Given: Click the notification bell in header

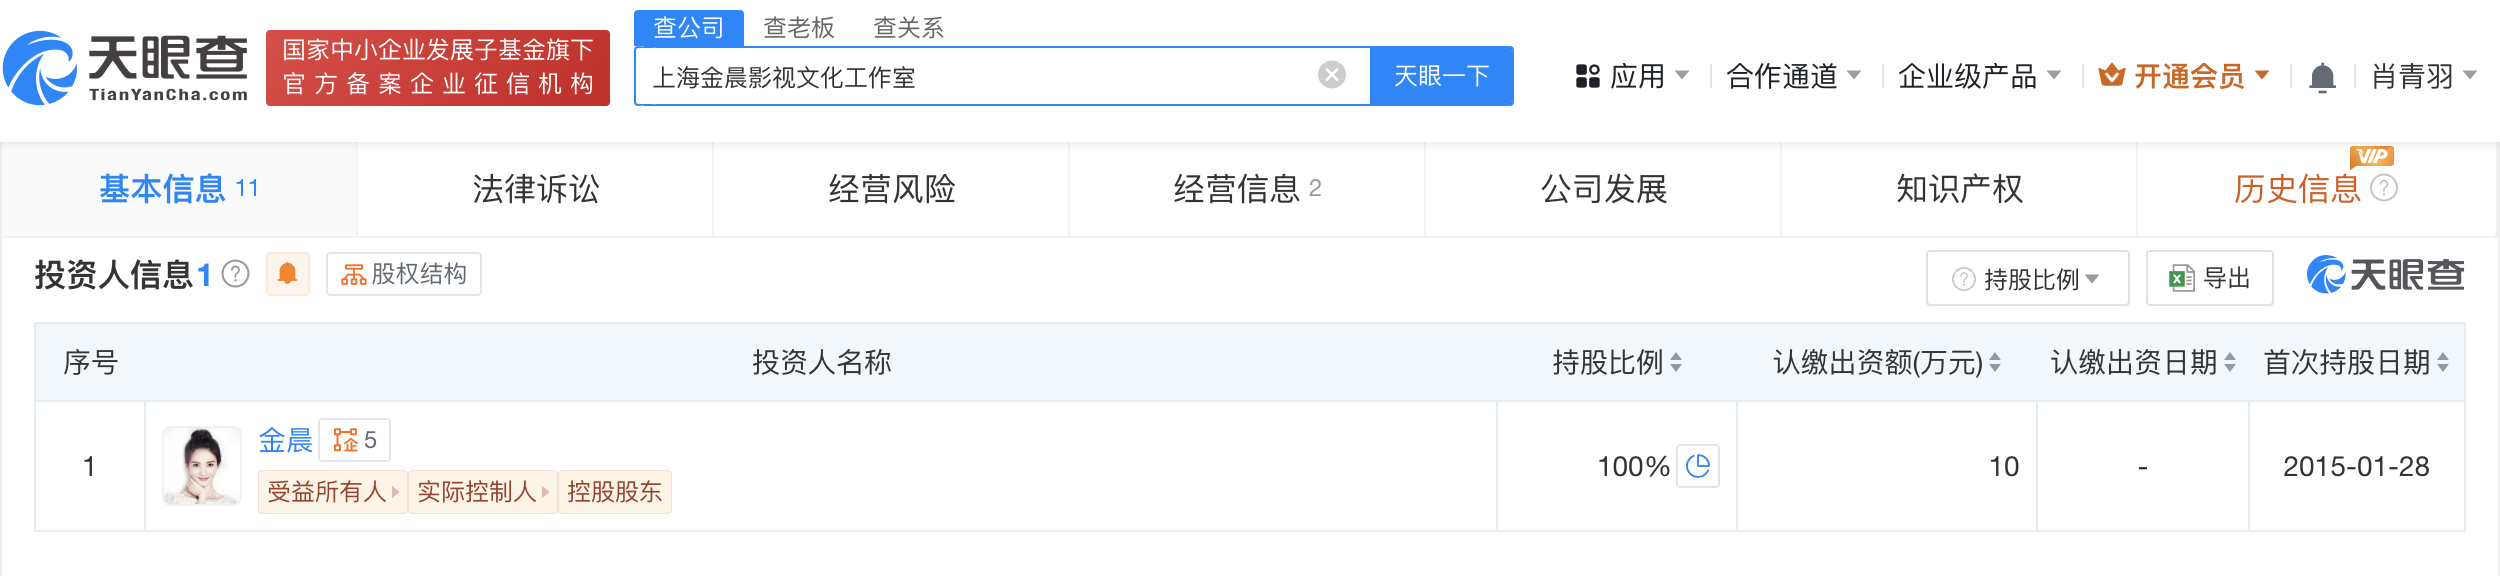Looking at the screenshot, I should (x=2322, y=77).
